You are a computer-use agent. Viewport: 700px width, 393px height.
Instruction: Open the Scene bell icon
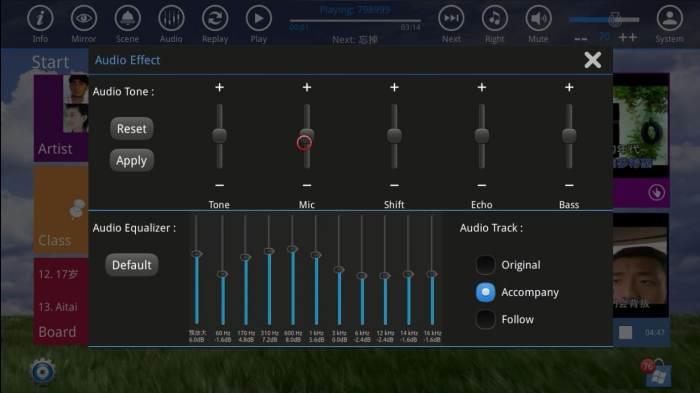(127, 19)
